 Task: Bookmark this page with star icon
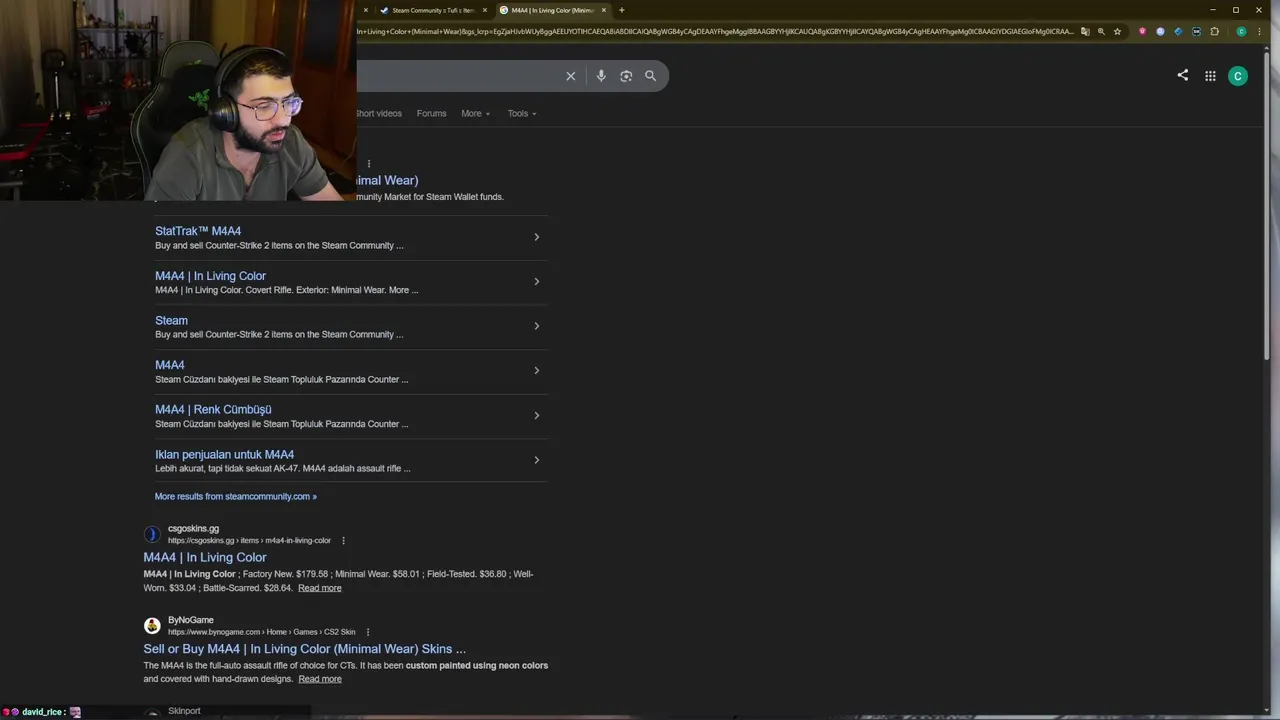click(1117, 31)
